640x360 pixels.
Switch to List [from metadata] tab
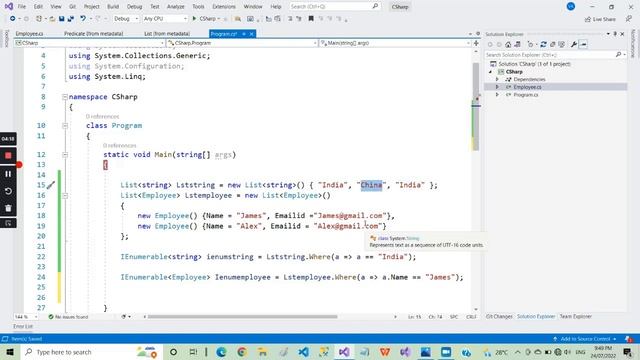[x=167, y=34]
